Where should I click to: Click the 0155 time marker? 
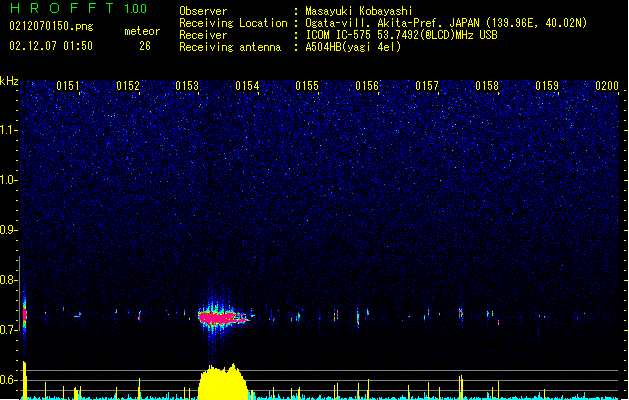click(x=307, y=86)
